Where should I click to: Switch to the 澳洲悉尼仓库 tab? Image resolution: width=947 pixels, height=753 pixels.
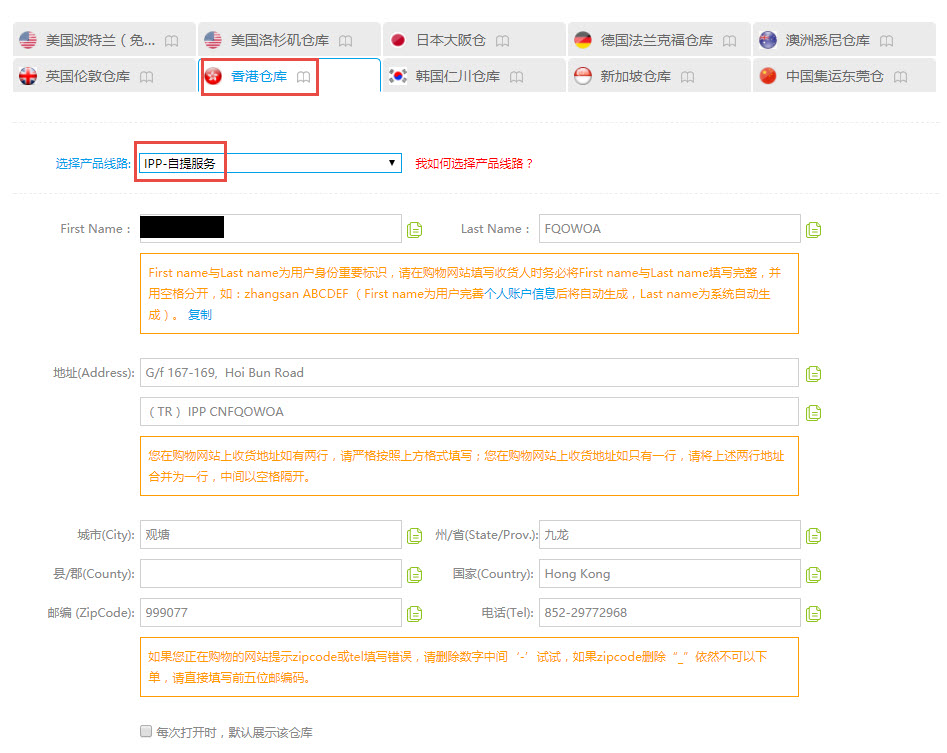[844, 40]
